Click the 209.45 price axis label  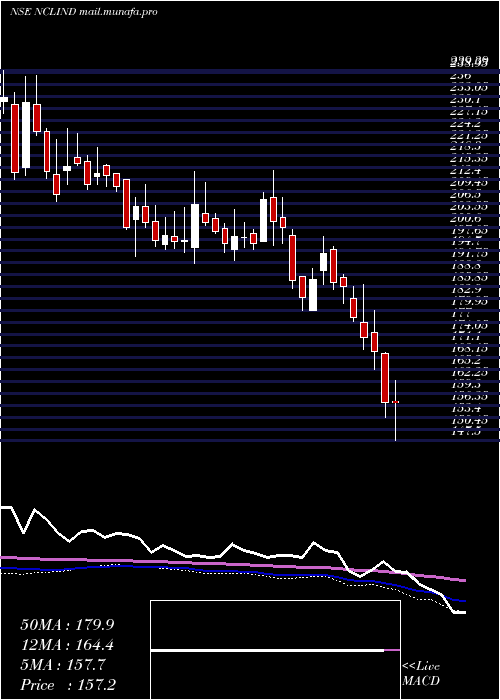(468, 183)
